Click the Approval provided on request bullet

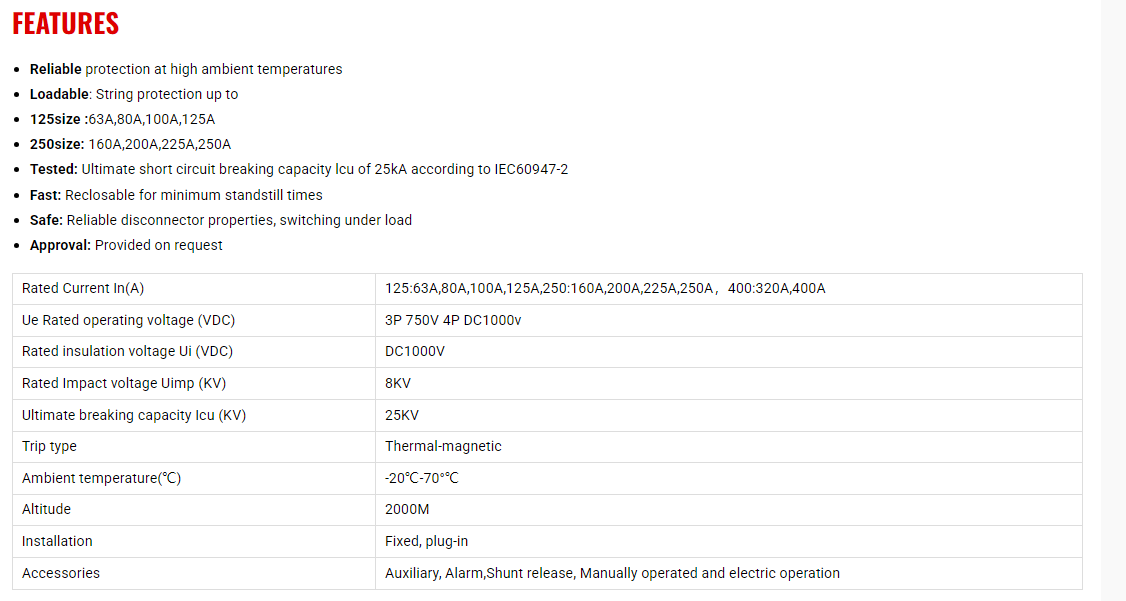pos(126,245)
